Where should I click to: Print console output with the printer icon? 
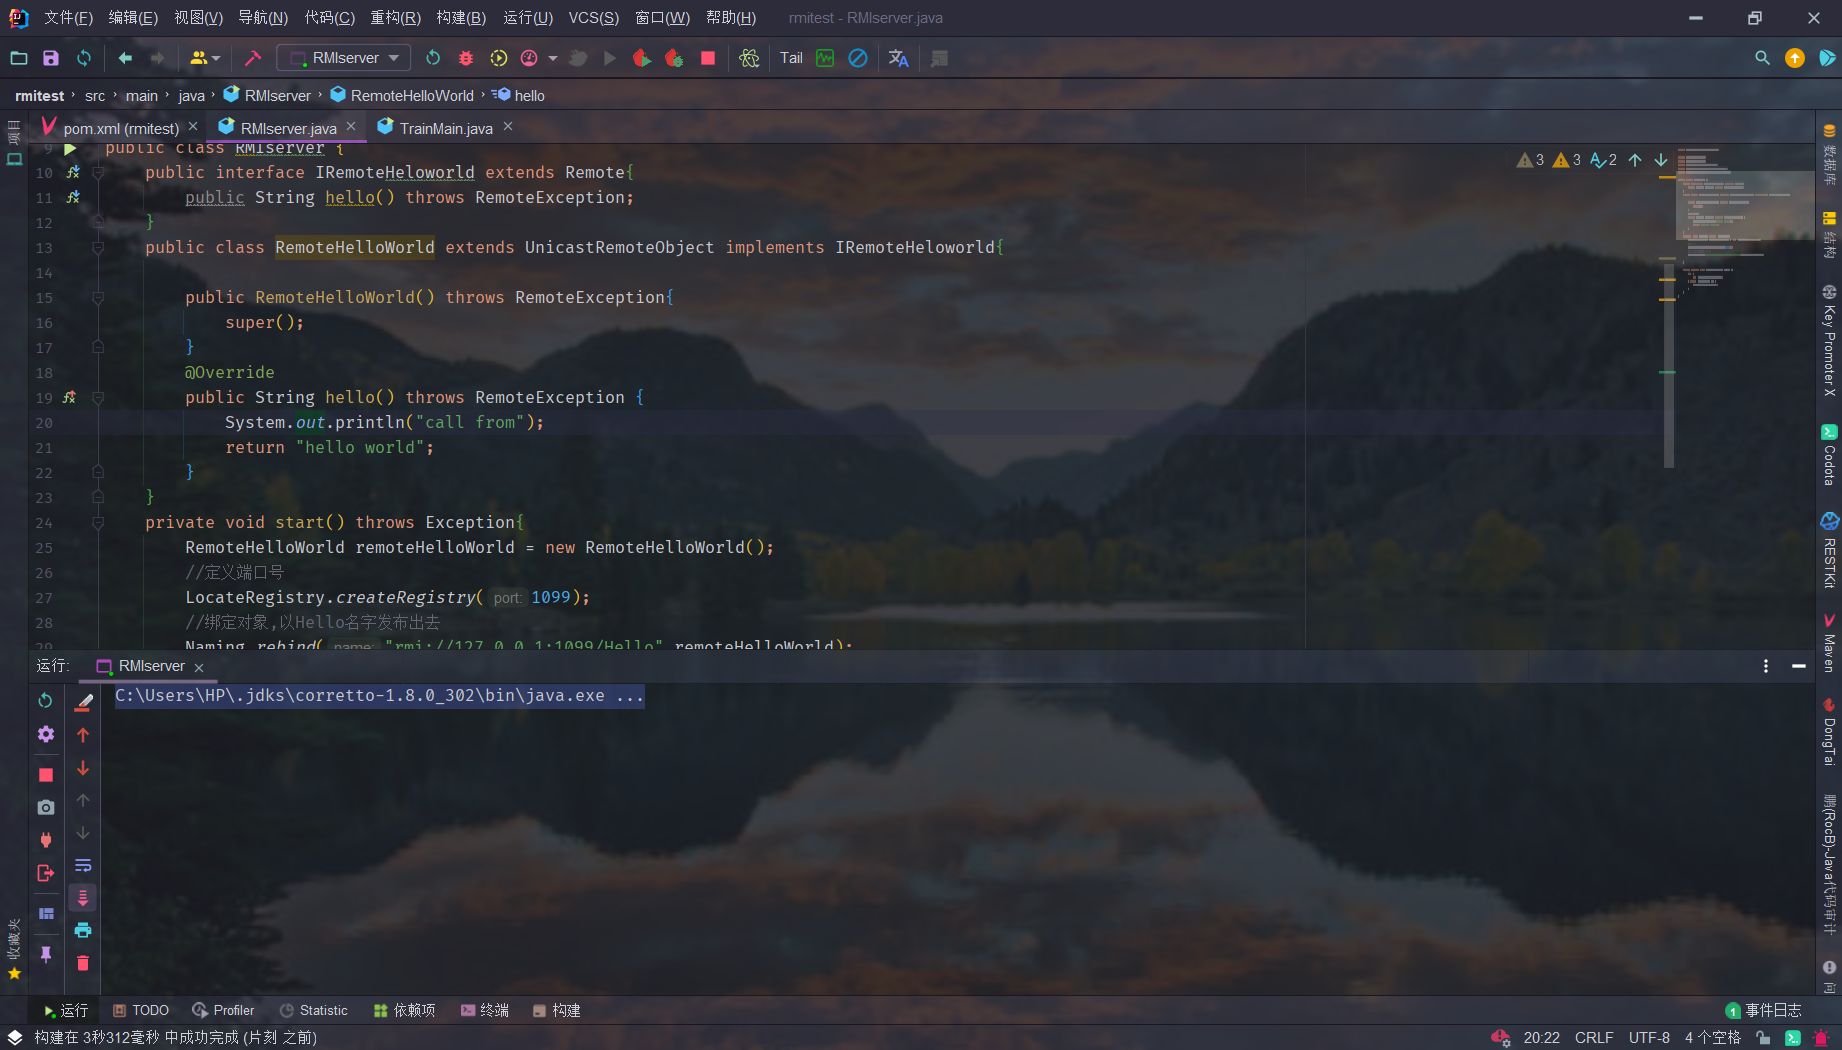(83, 930)
